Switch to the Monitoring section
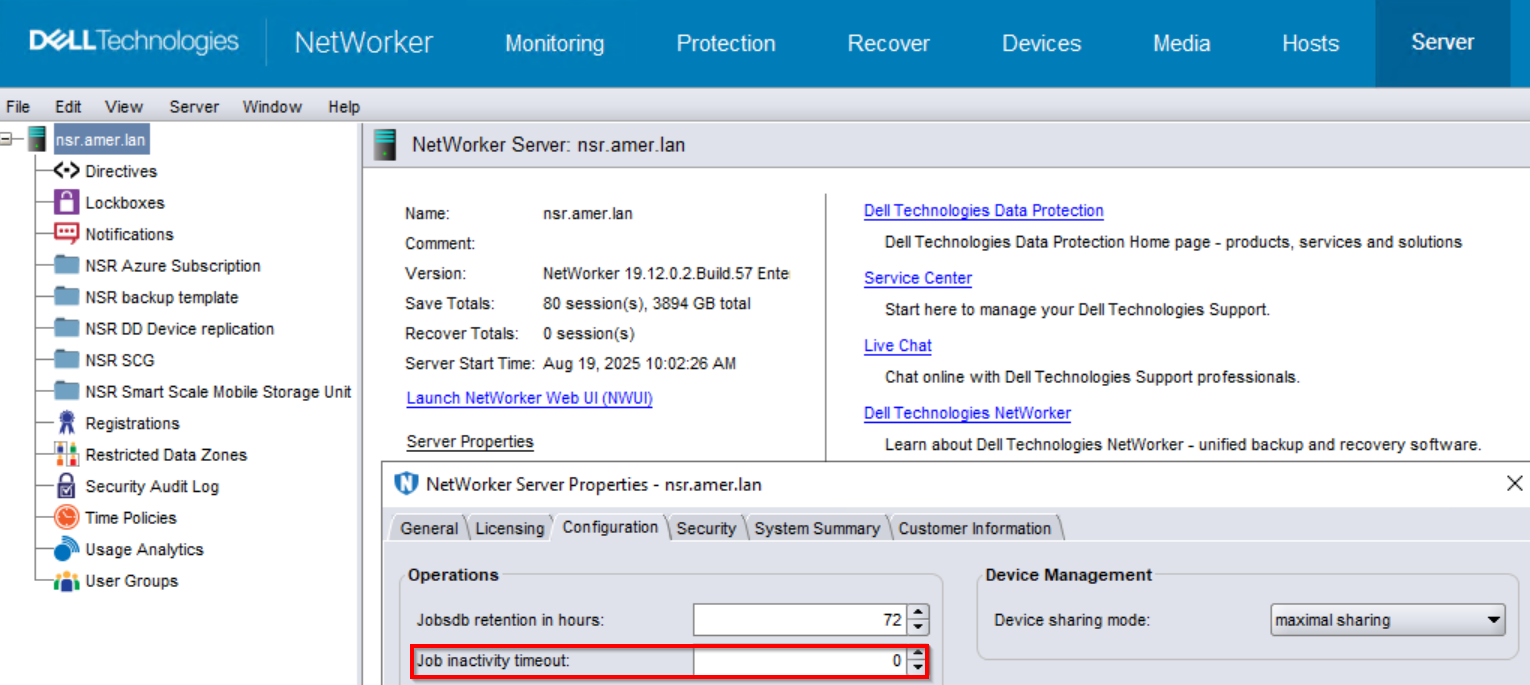This screenshot has height=685, width=1530. coord(554,43)
